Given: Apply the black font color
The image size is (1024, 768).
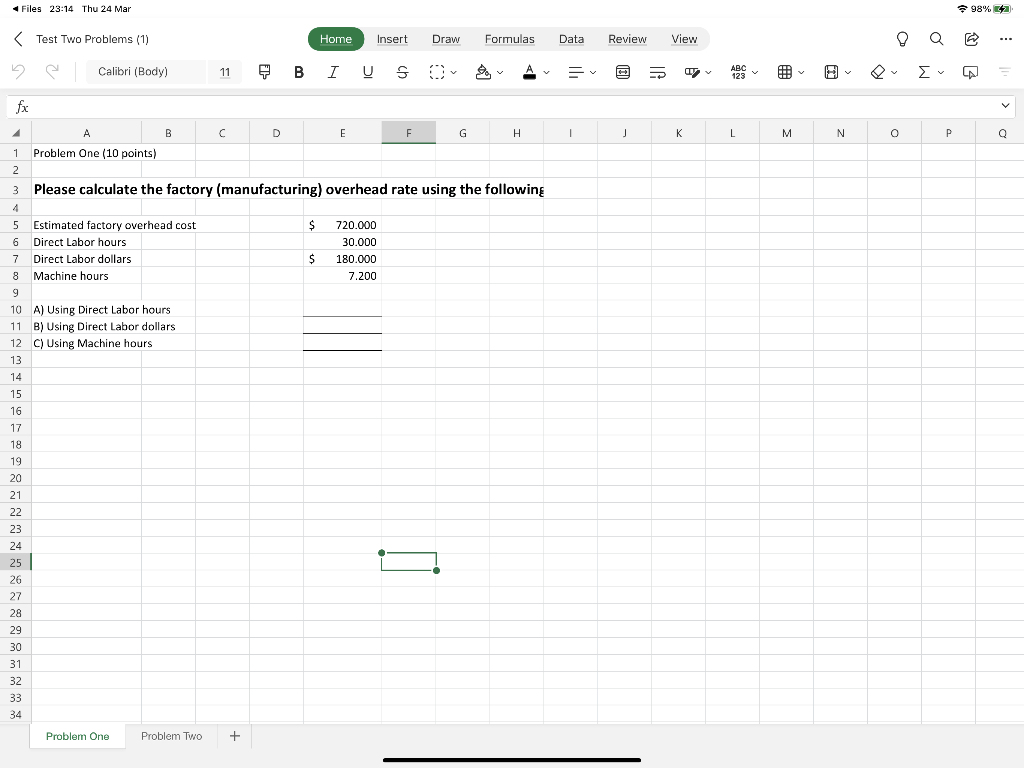Looking at the screenshot, I should pyautogui.click(x=530, y=72).
